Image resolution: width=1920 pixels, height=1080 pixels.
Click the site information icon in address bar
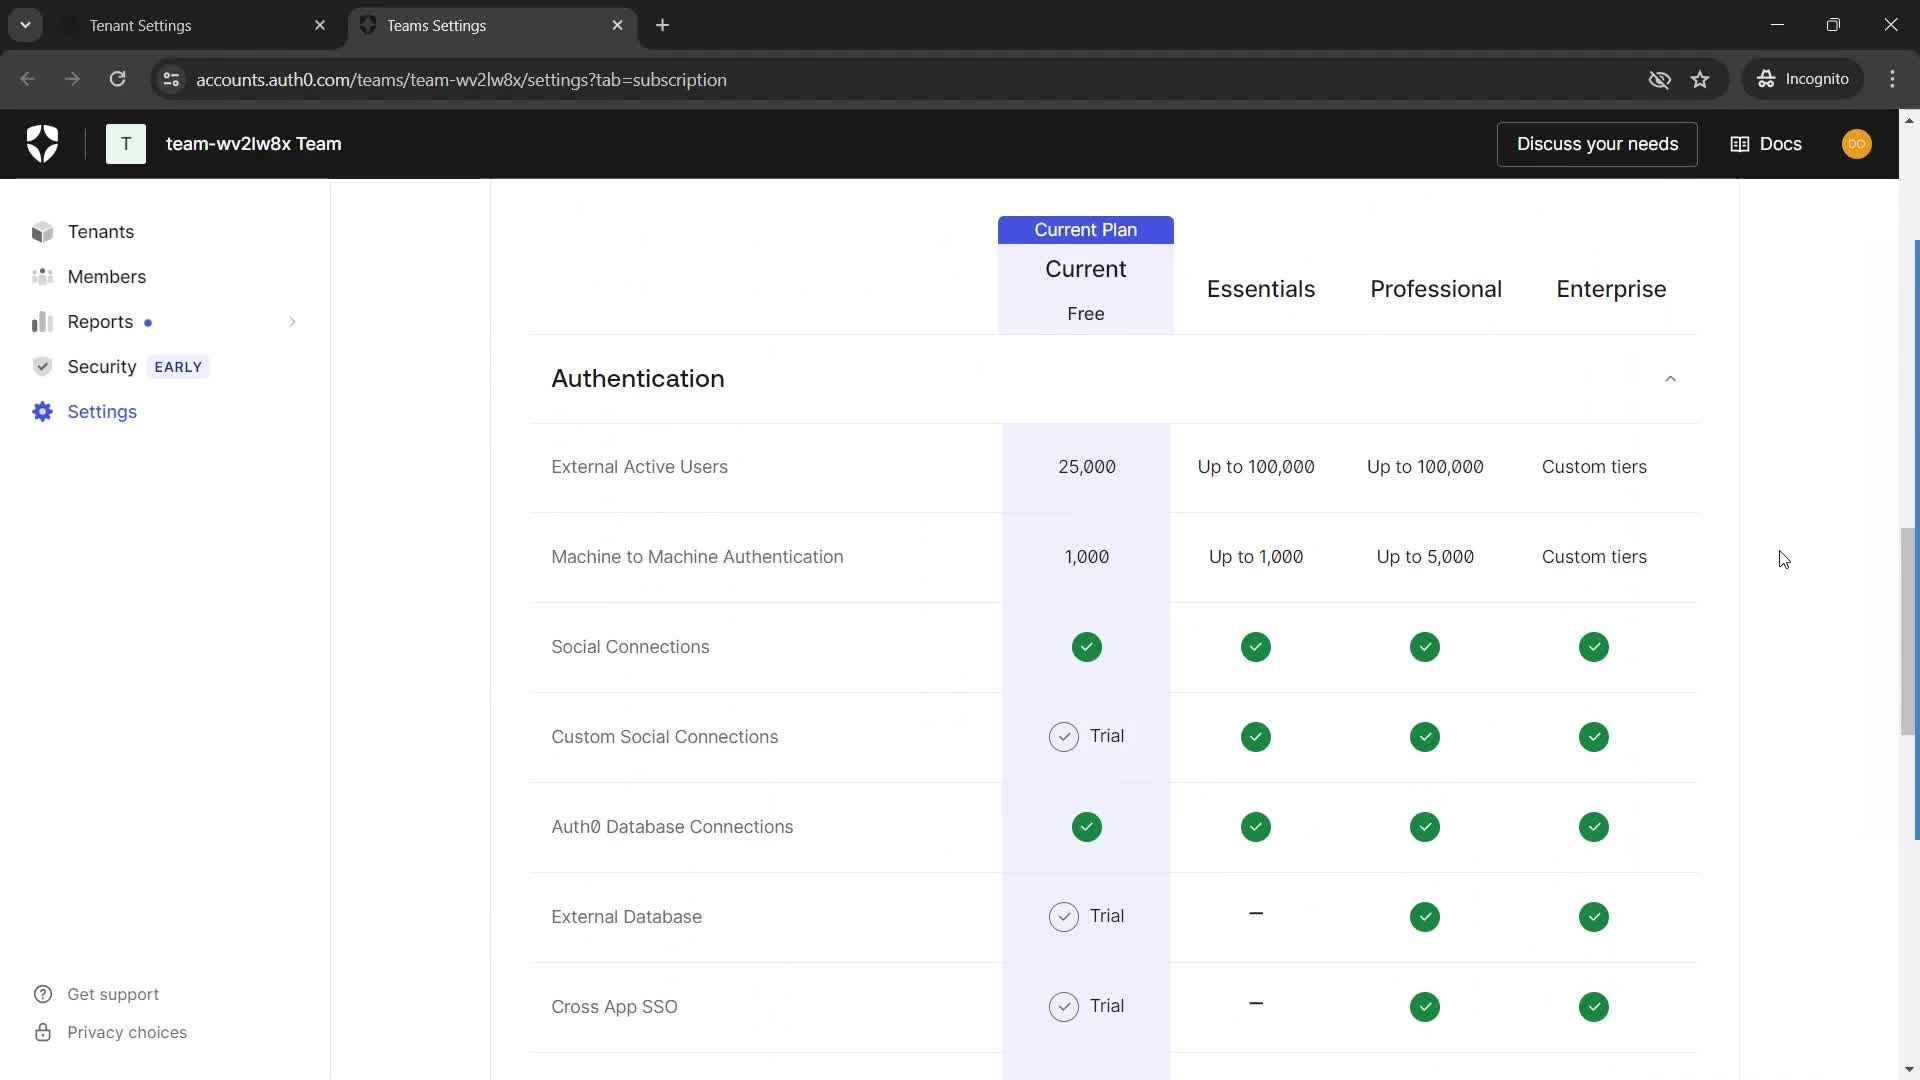point(171,79)
